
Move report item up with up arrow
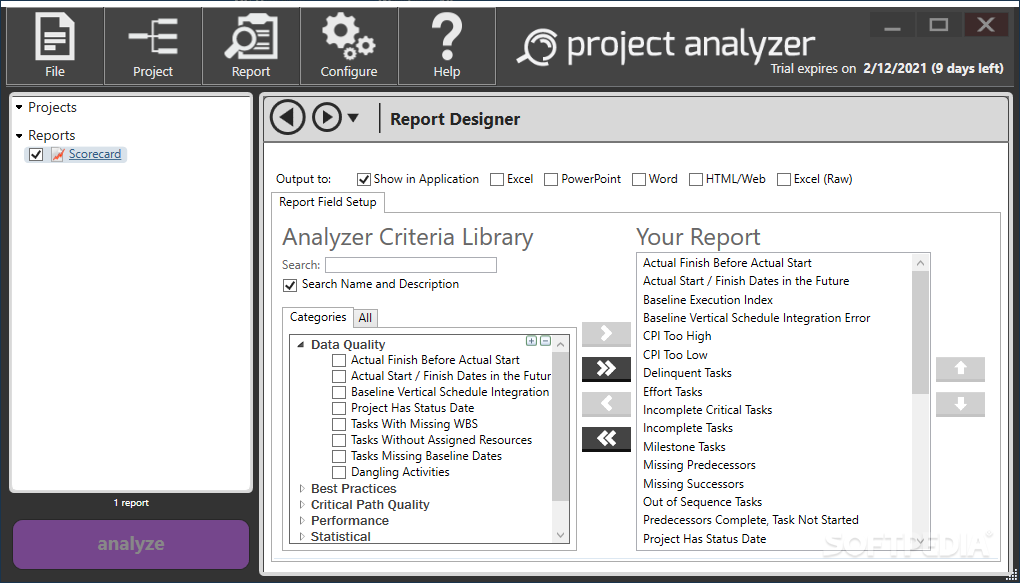[x=960, y=369]
